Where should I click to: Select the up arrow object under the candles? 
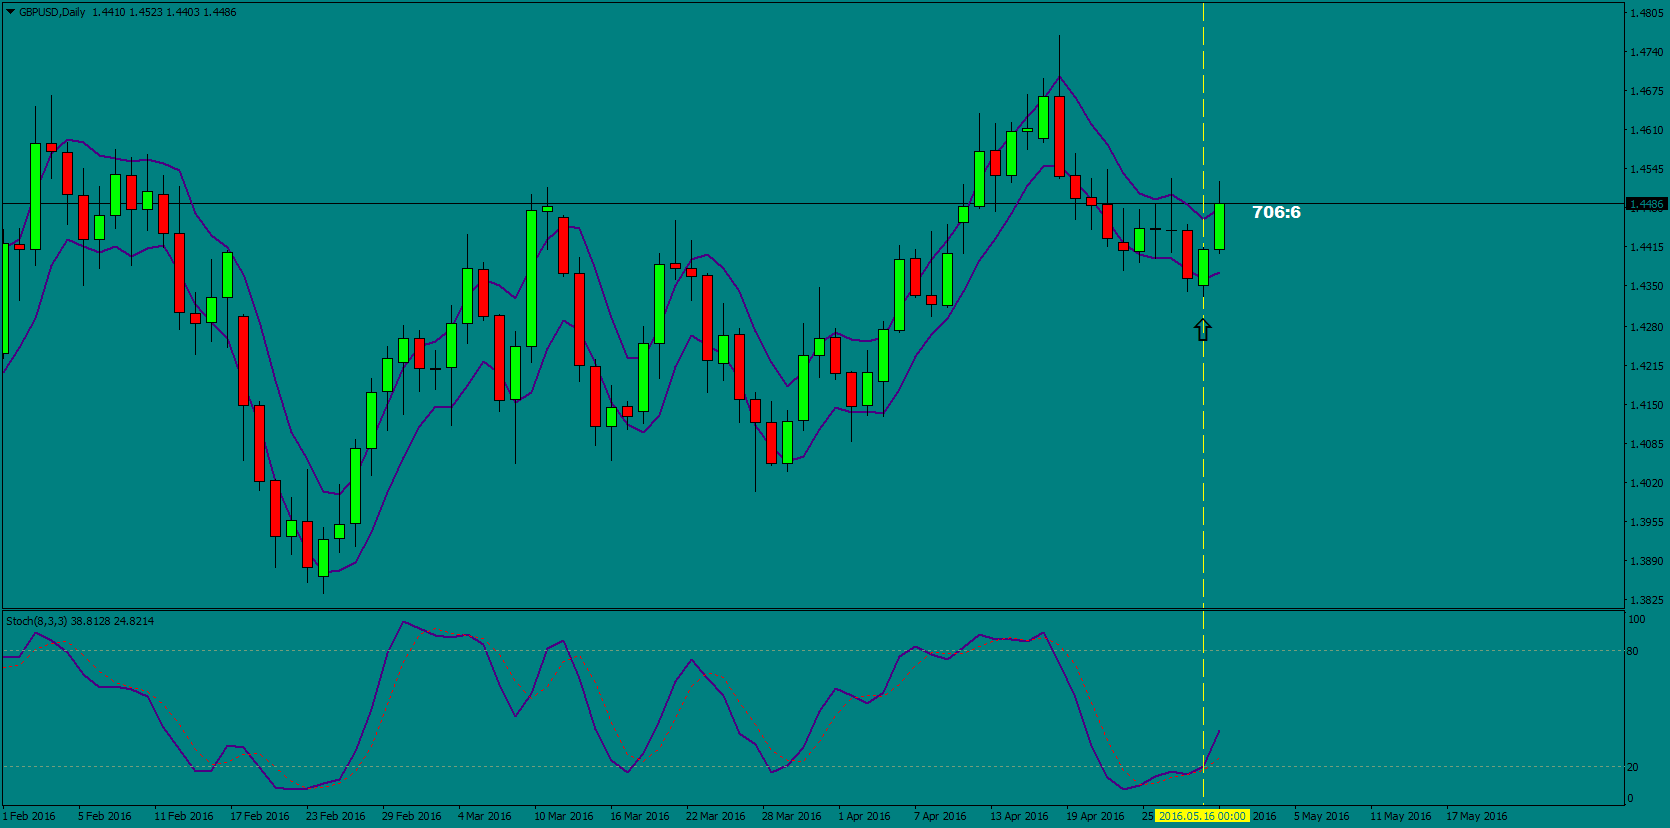click(1203, 329)
